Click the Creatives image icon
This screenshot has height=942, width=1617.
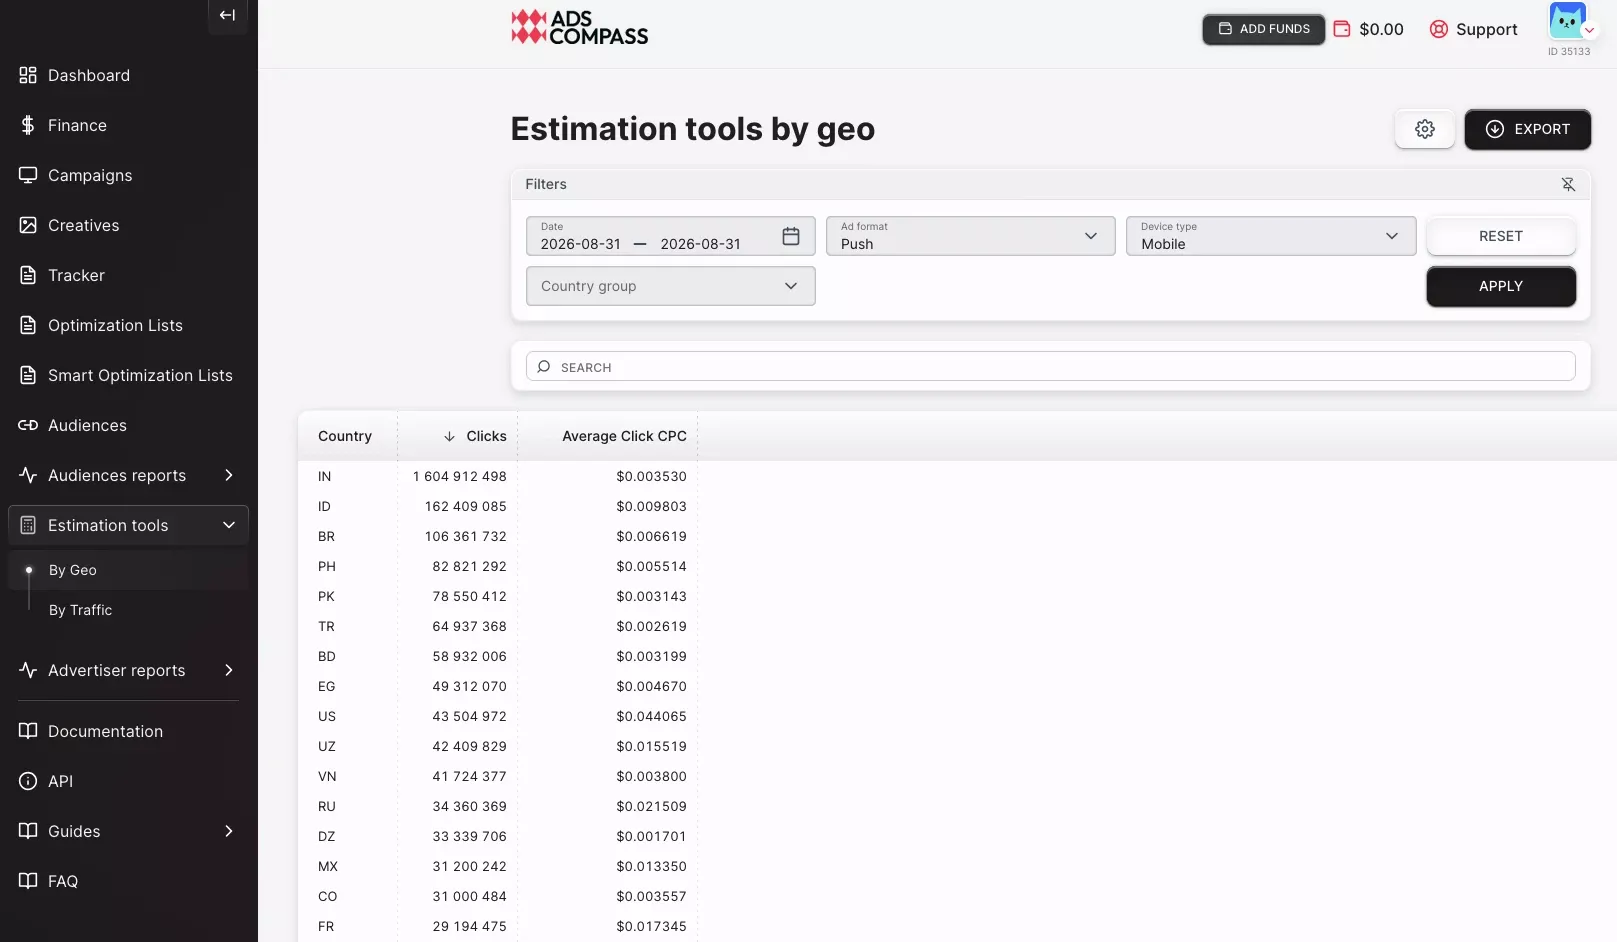(28, 225)
